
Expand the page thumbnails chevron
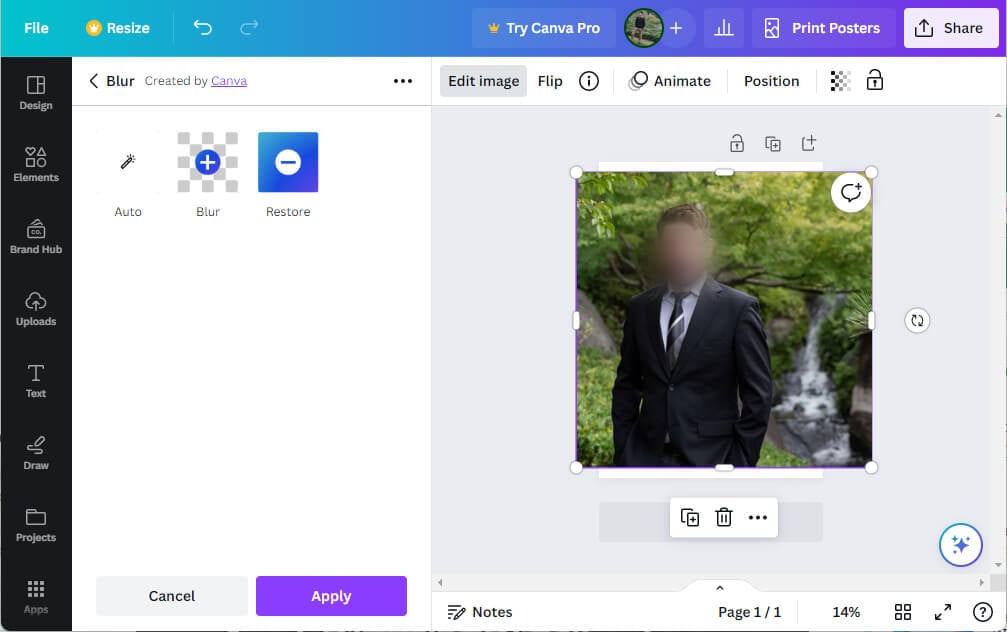(719, 588)
